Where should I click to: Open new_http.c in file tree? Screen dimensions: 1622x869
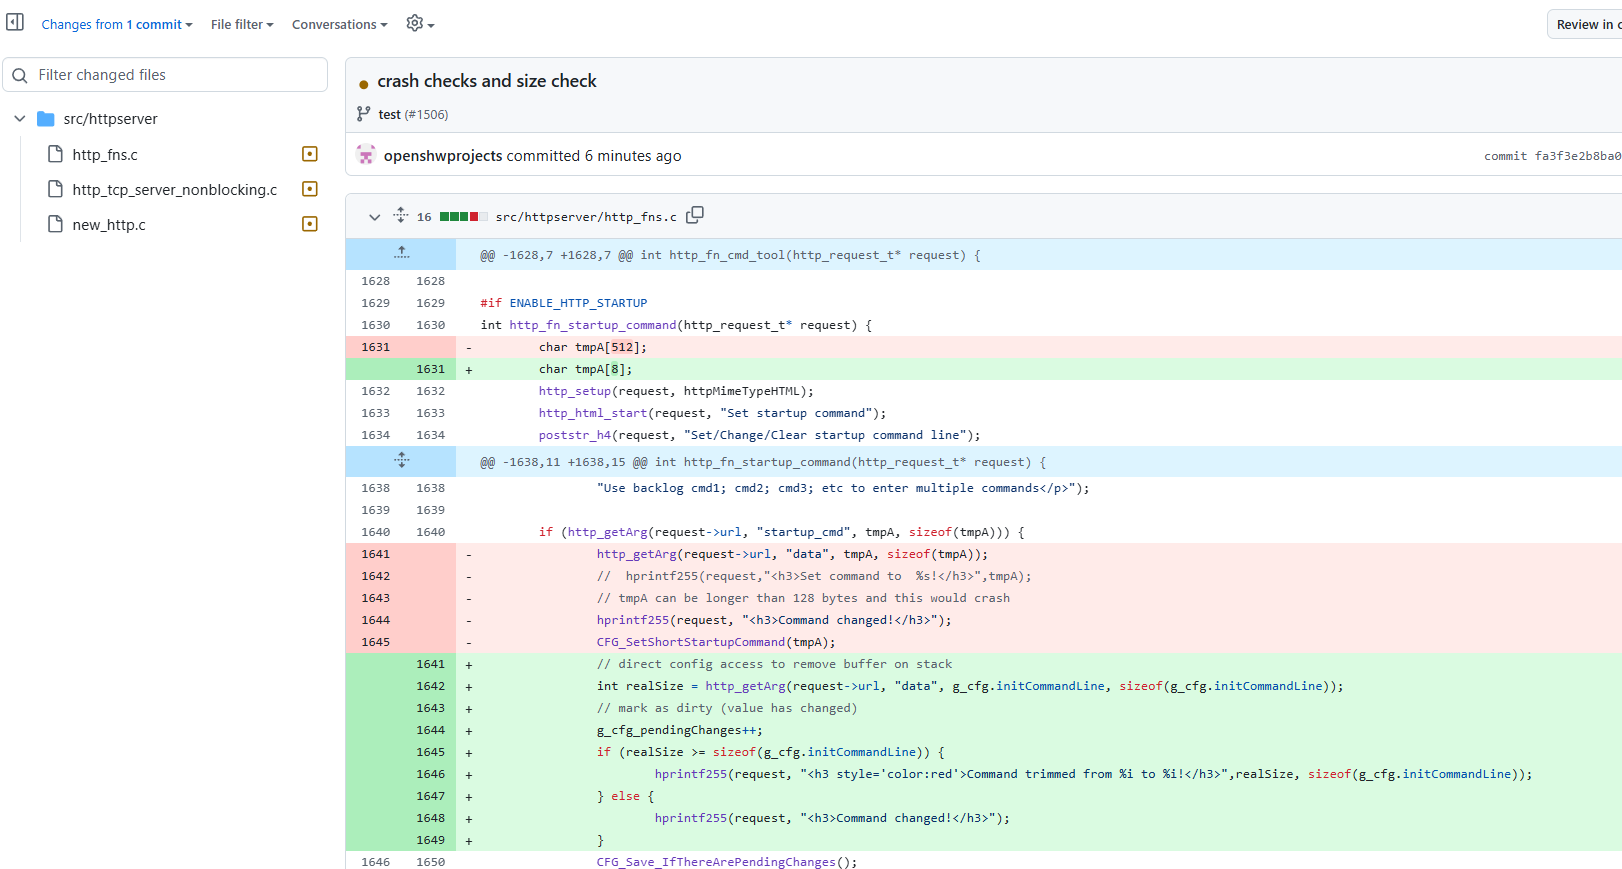(x=109, y=225)
